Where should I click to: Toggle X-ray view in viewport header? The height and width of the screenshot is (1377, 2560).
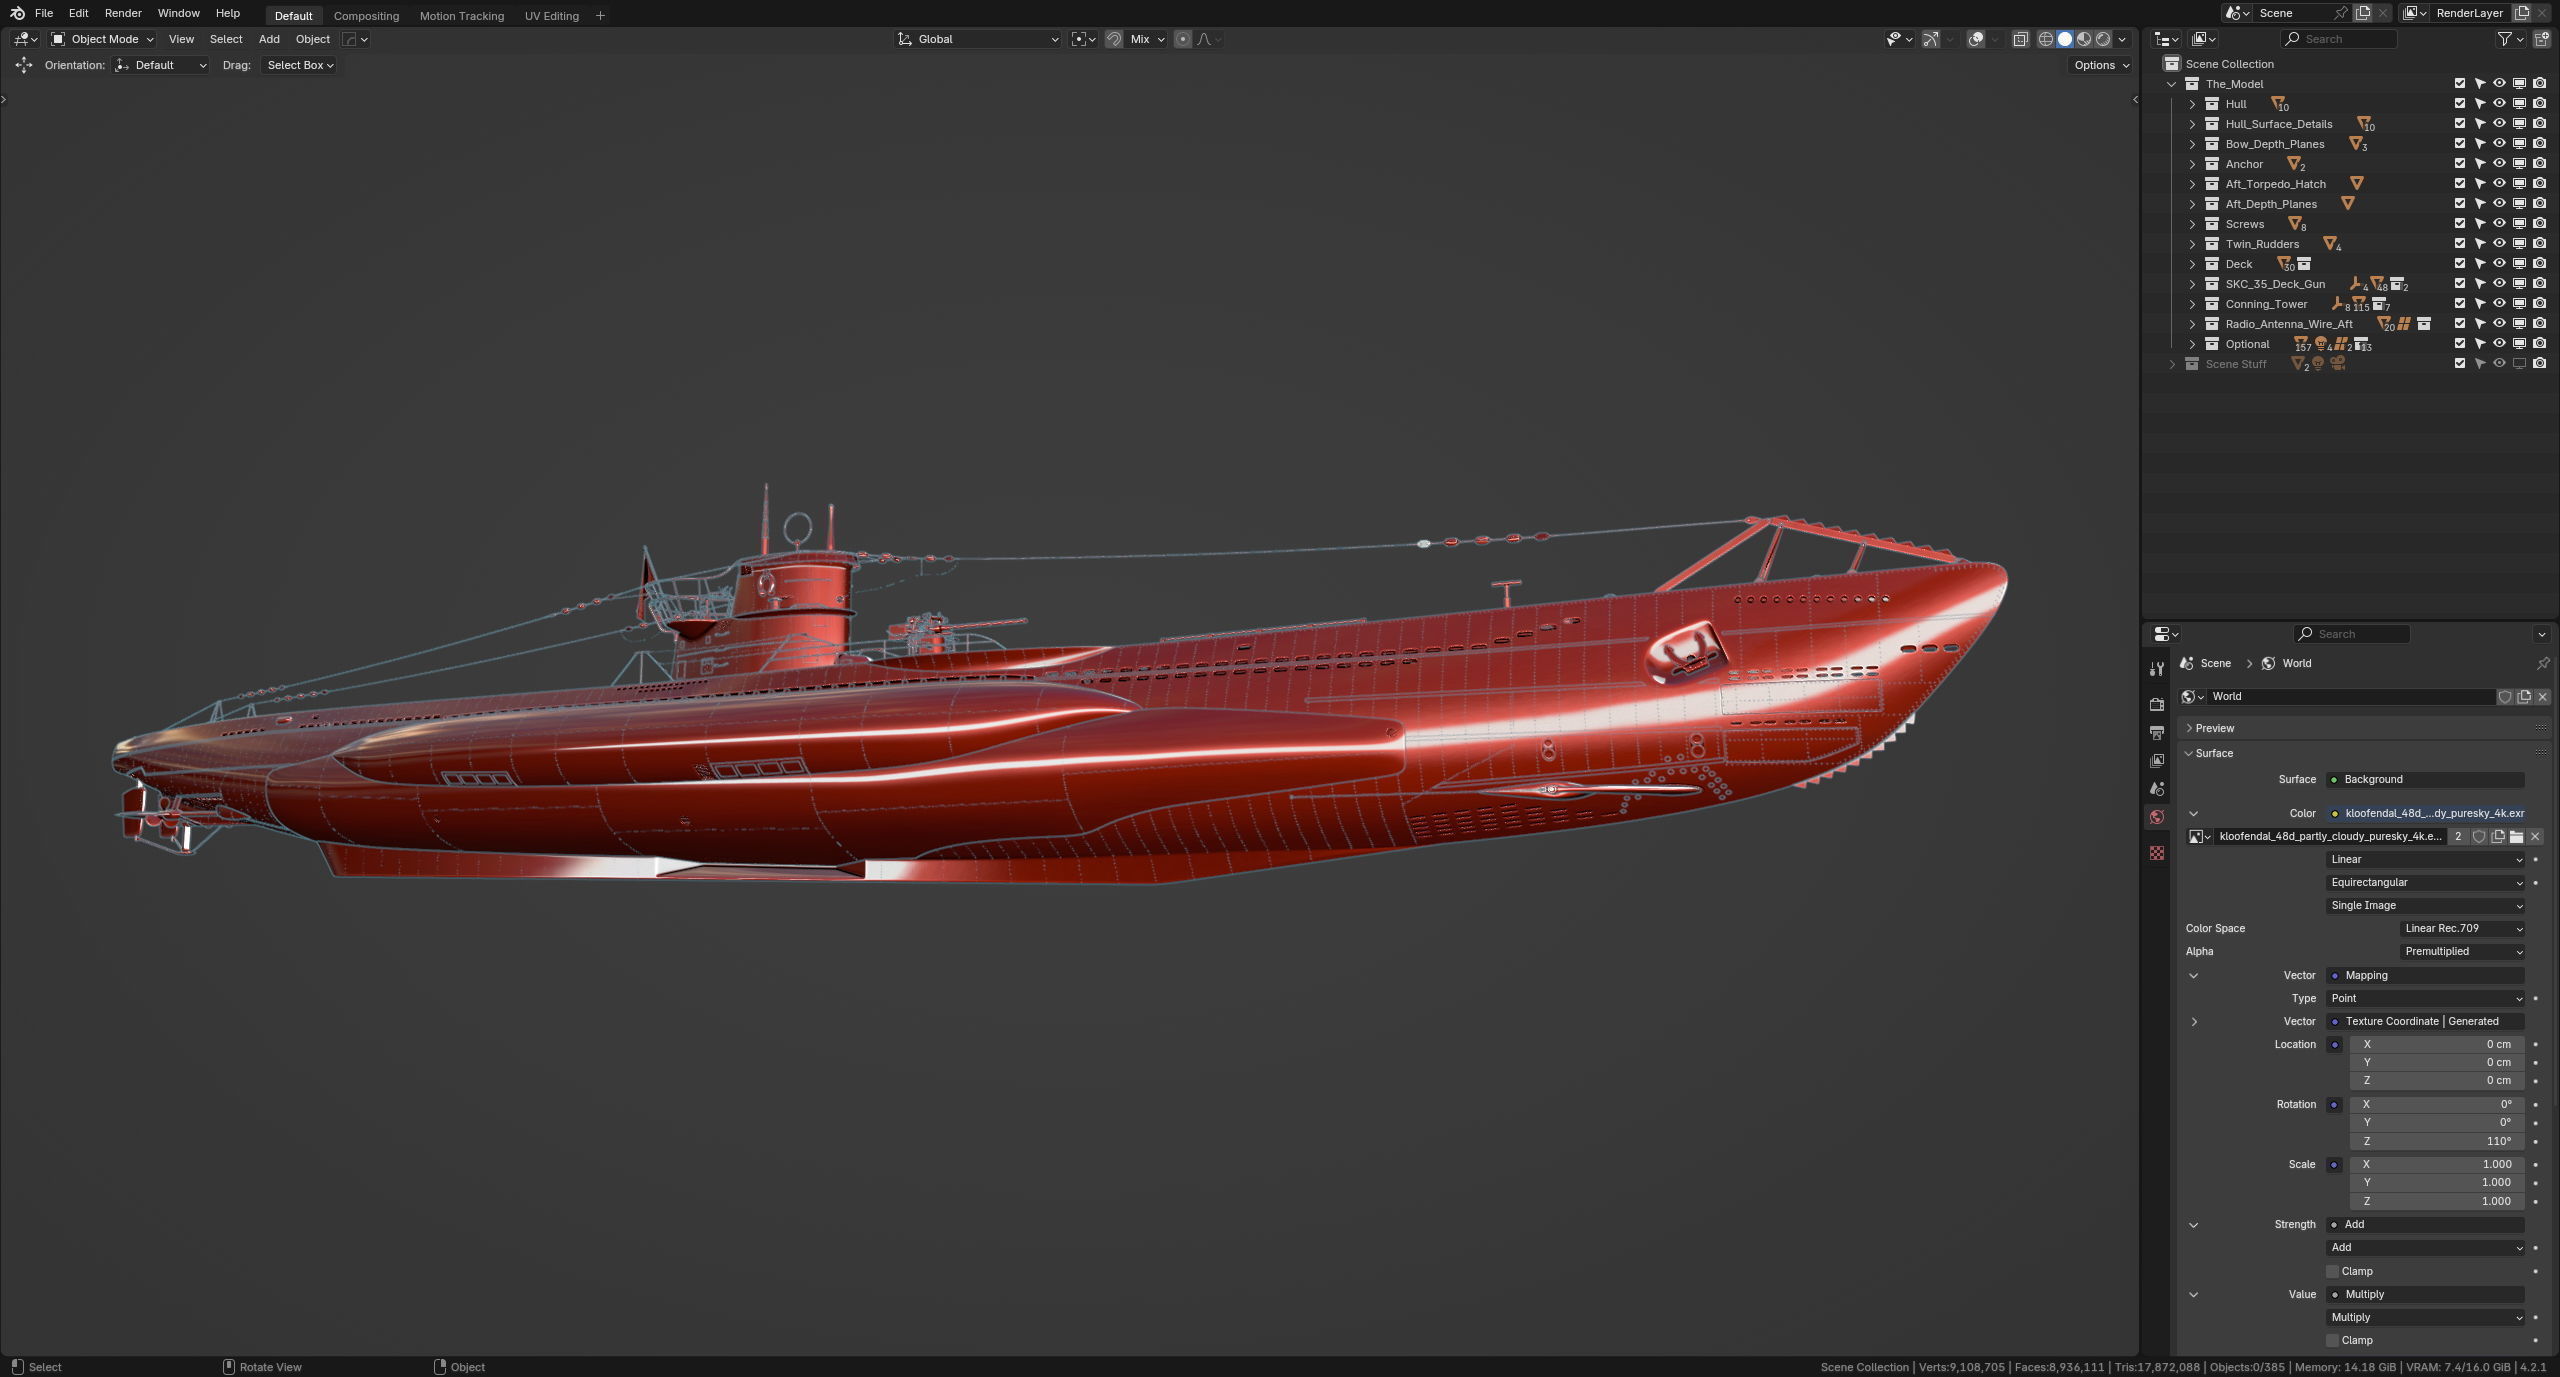(x=2020, y=39)
